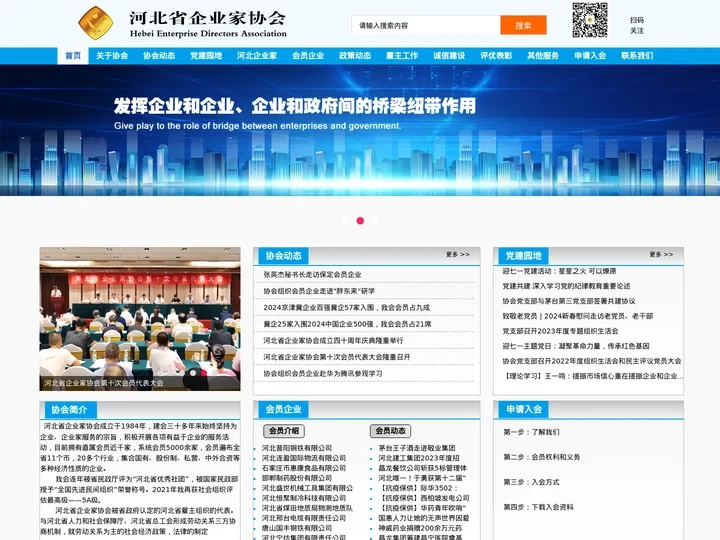
Task: Open 致敬老党员 2024新春慰问 article
Action: point(578,316)
